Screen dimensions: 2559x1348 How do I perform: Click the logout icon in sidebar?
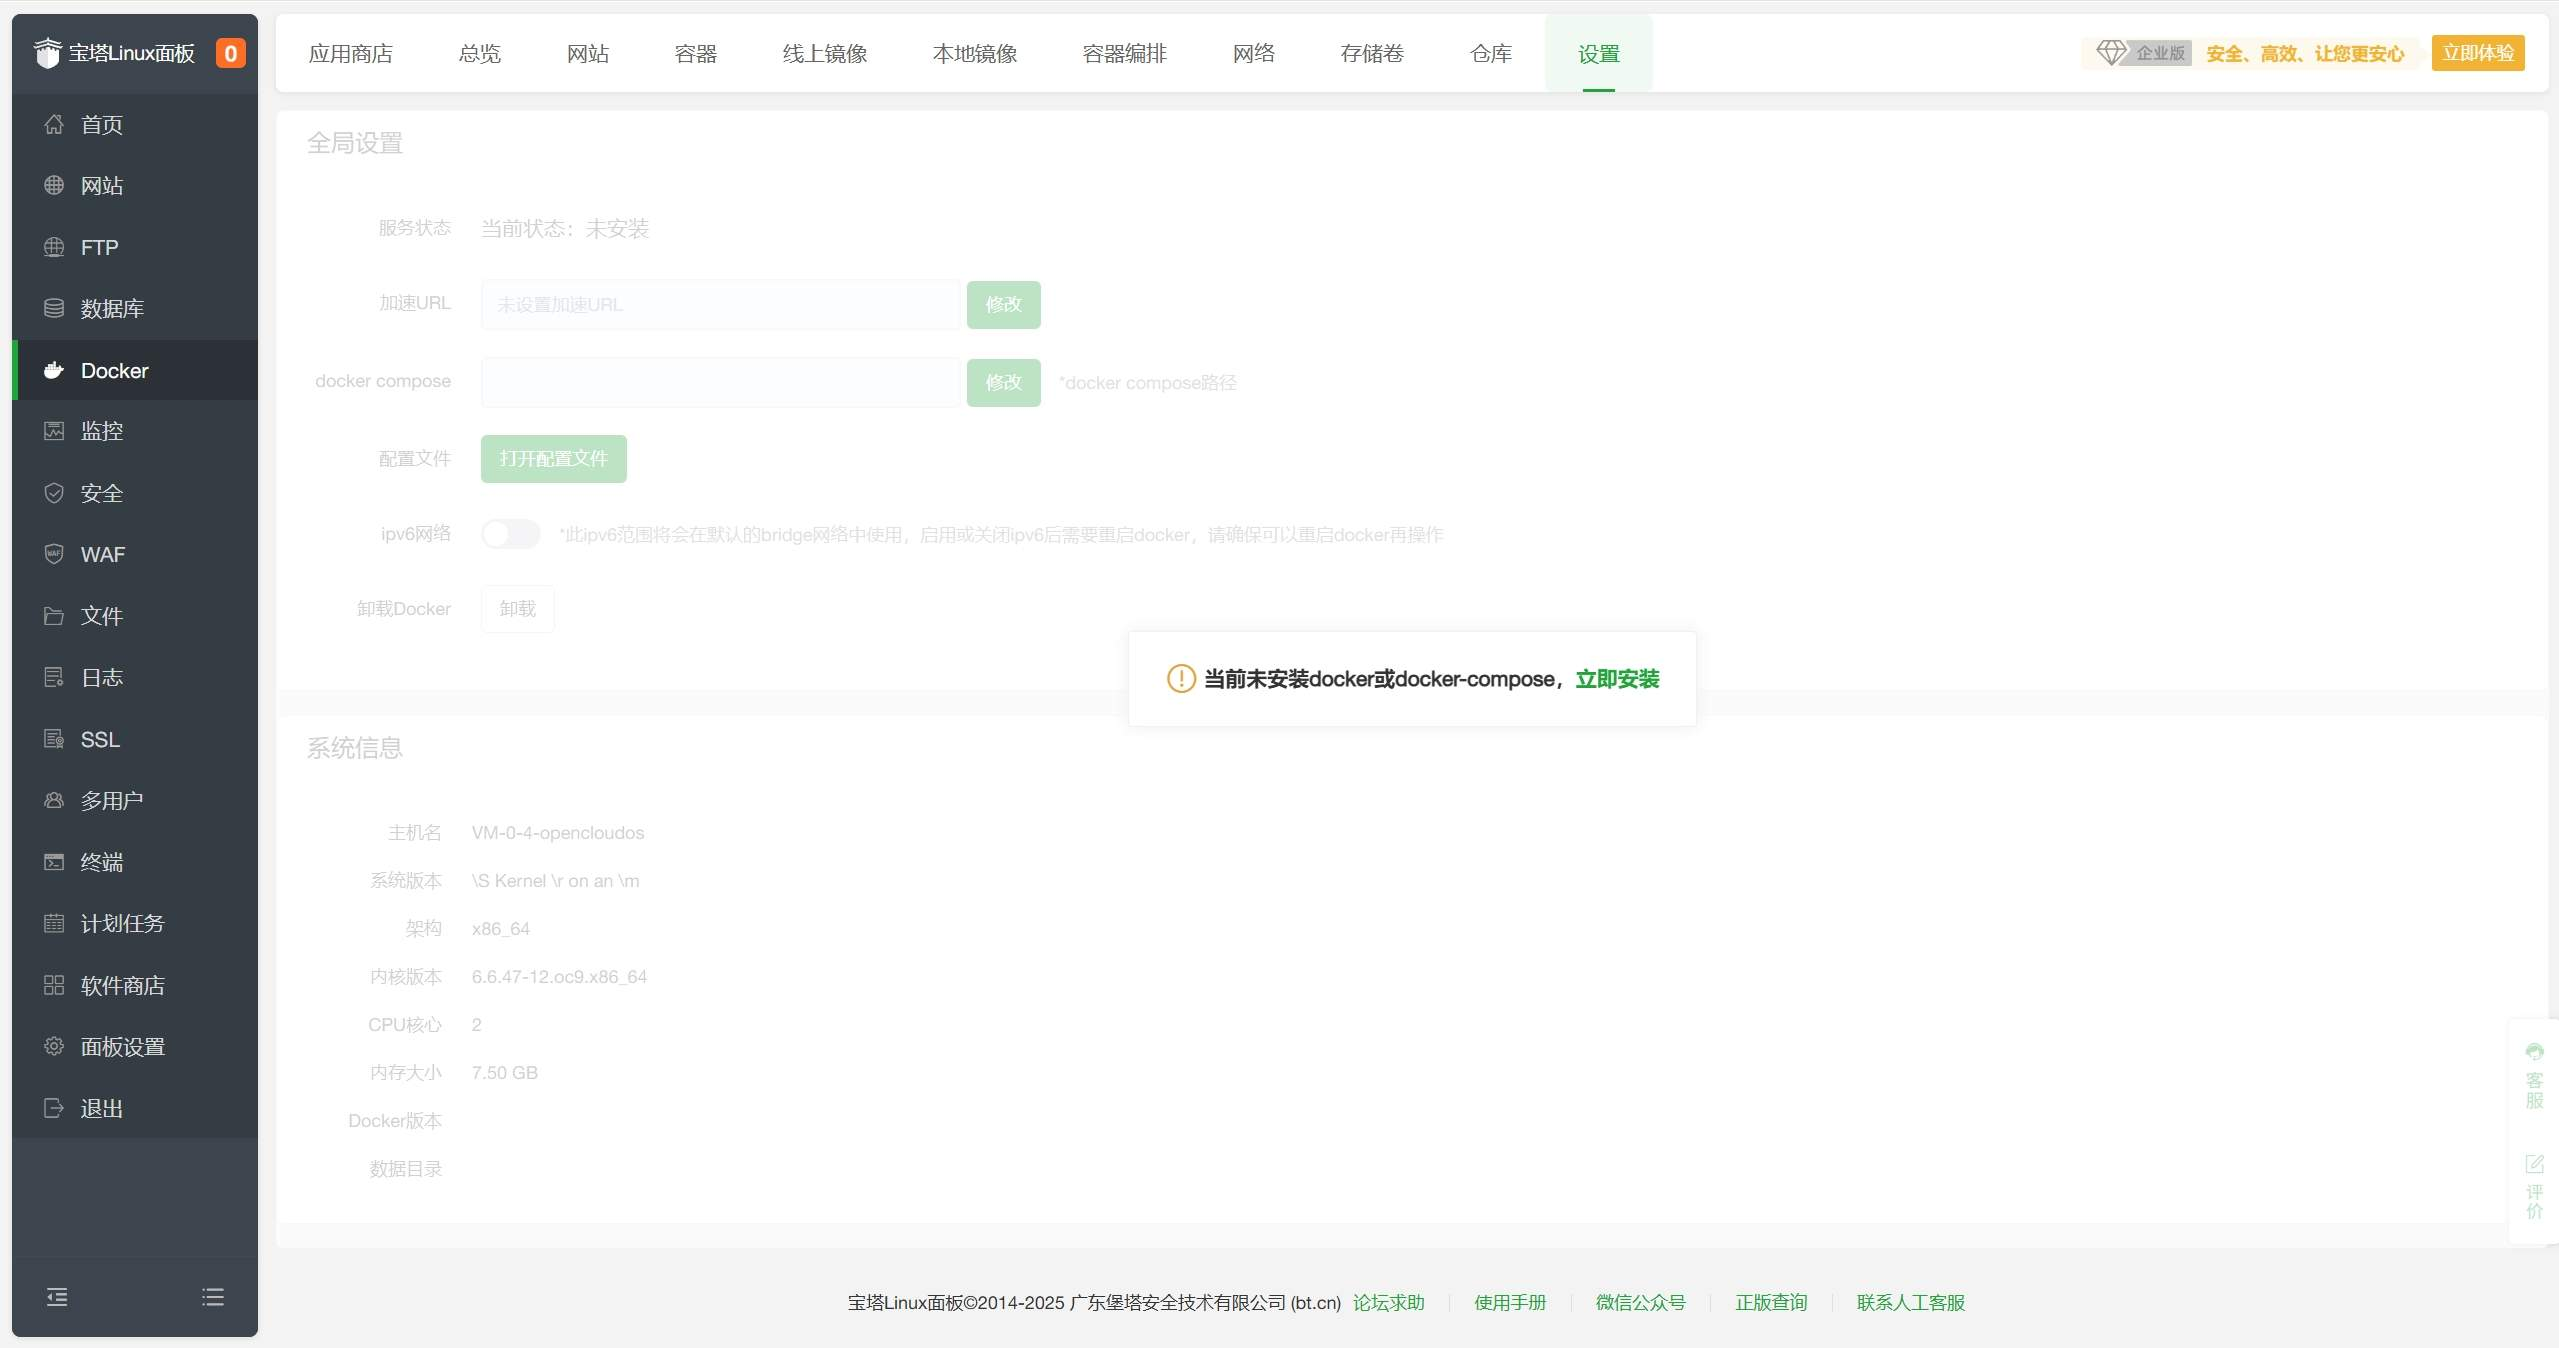(54, 1108)
